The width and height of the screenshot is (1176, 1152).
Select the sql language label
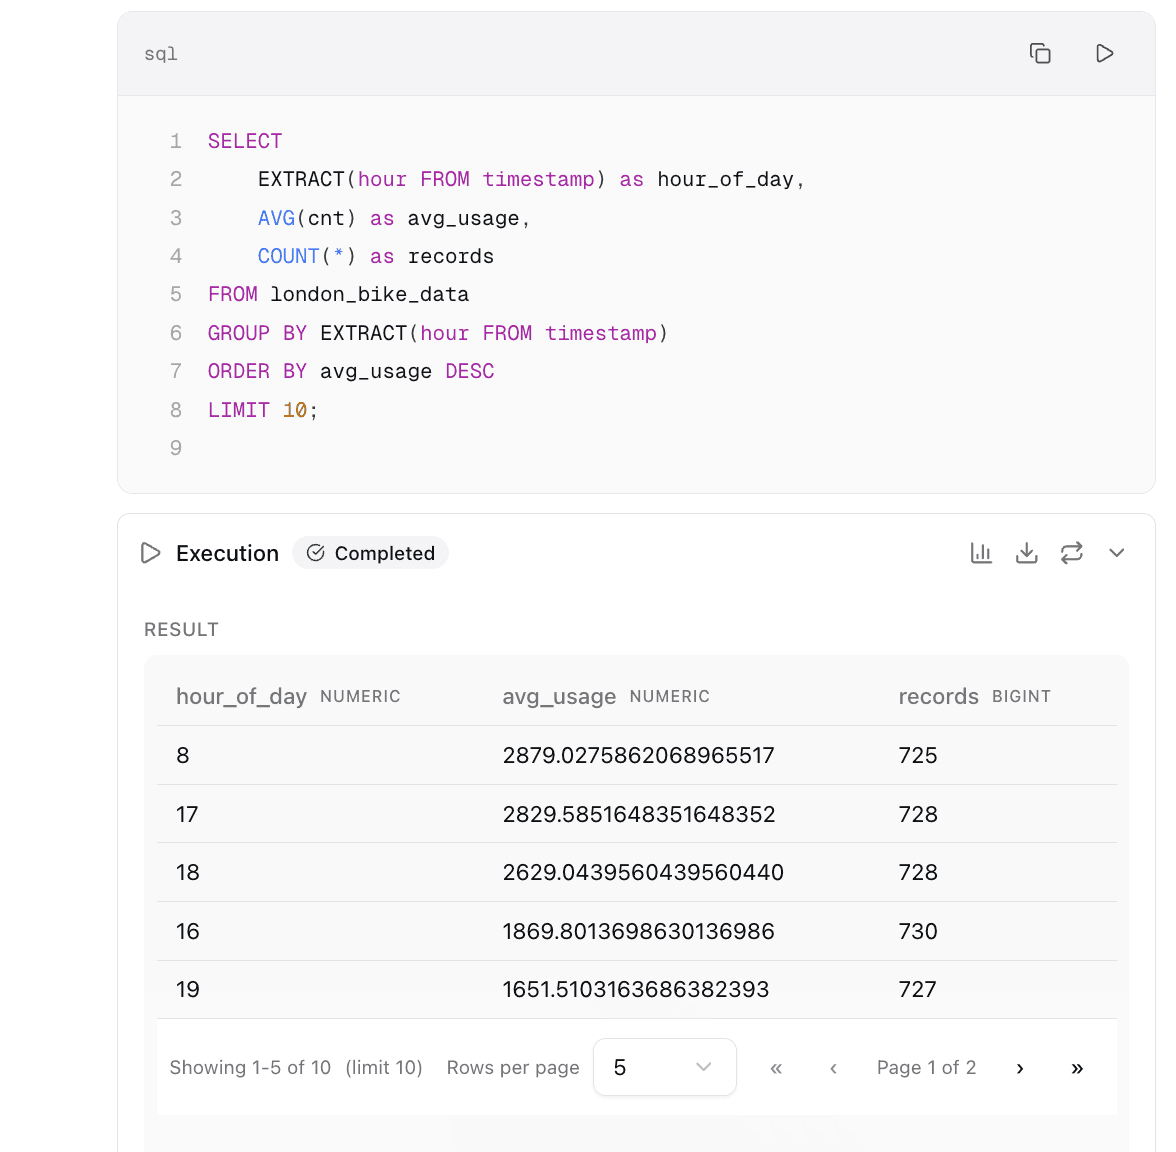coord(161,53)
